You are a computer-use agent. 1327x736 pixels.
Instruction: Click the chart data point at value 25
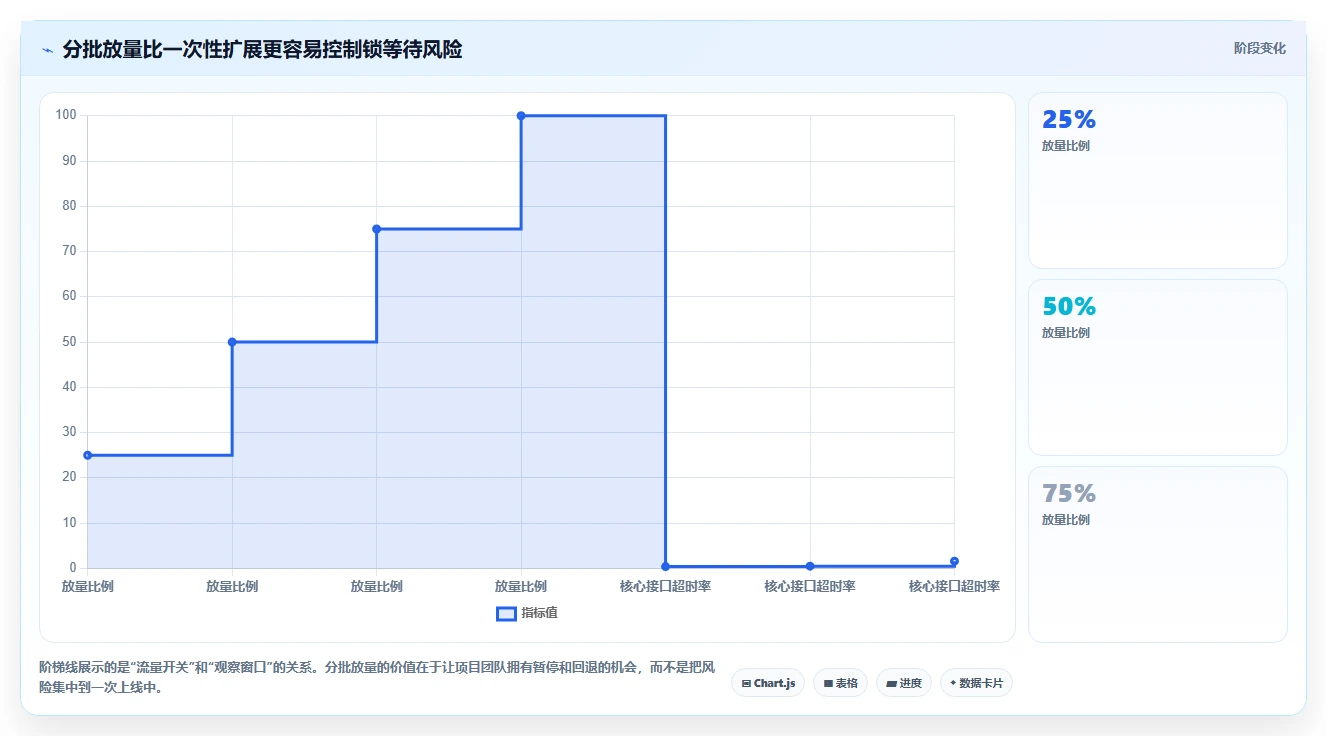[88, 455]
